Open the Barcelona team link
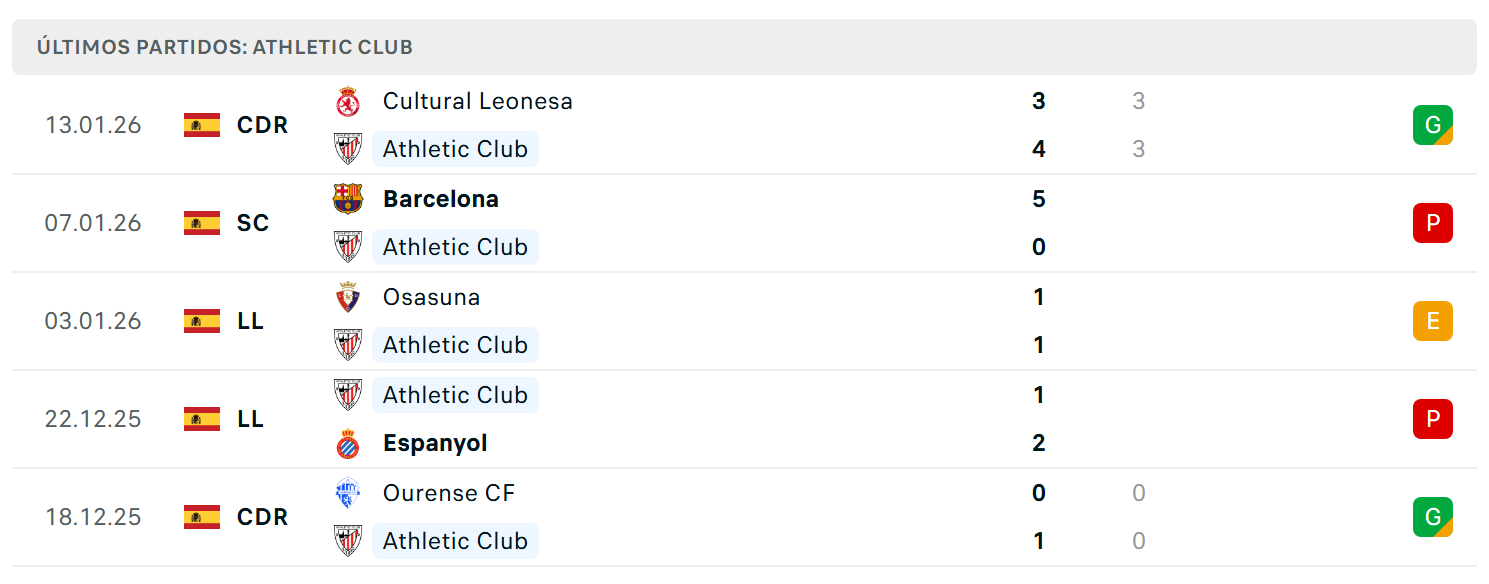This screenshot has height=584, width=1489. (441, 199)
